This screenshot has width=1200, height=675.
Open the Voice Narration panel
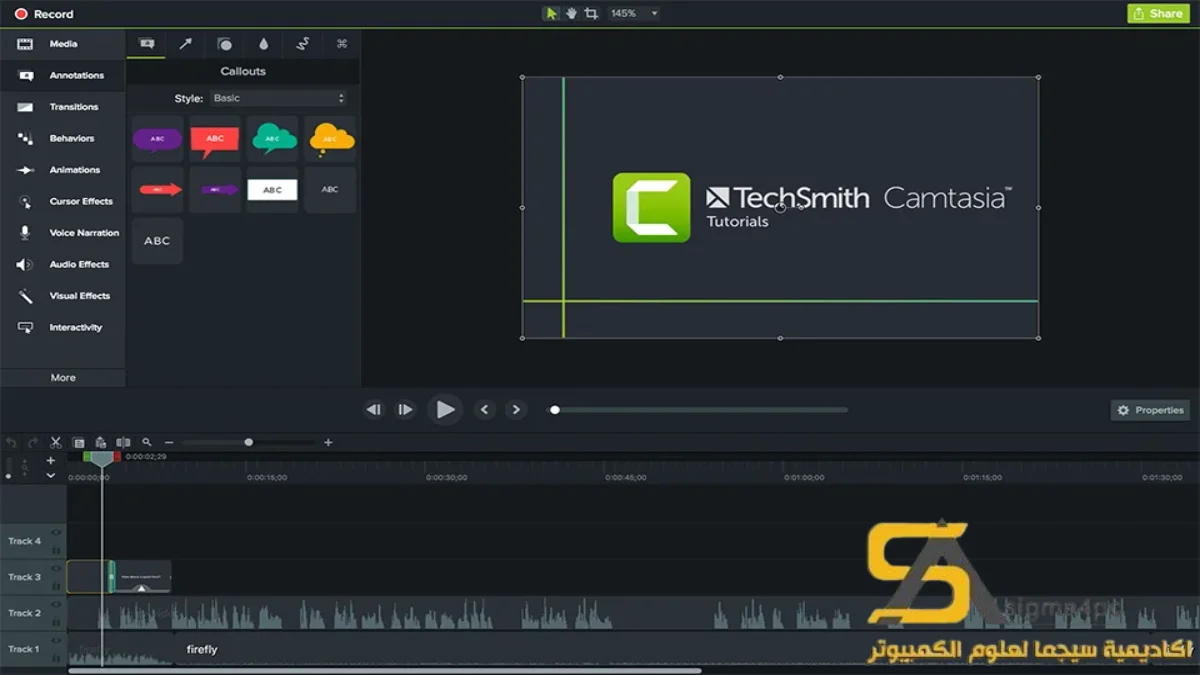pos(62,233)
